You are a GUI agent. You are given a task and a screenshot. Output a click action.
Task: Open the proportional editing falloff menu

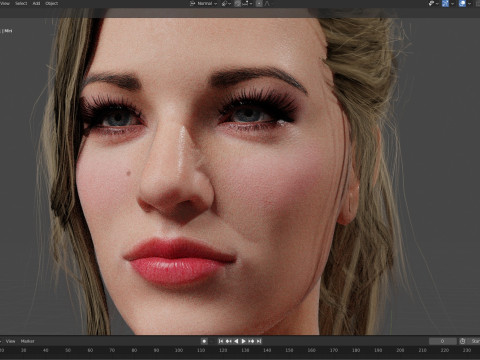267,3
